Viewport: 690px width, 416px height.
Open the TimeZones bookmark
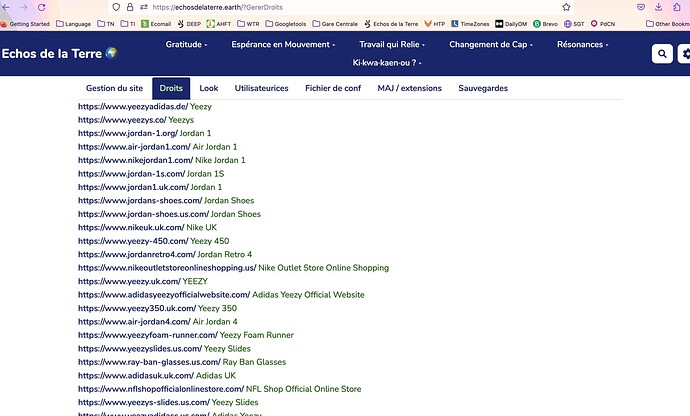470,24
